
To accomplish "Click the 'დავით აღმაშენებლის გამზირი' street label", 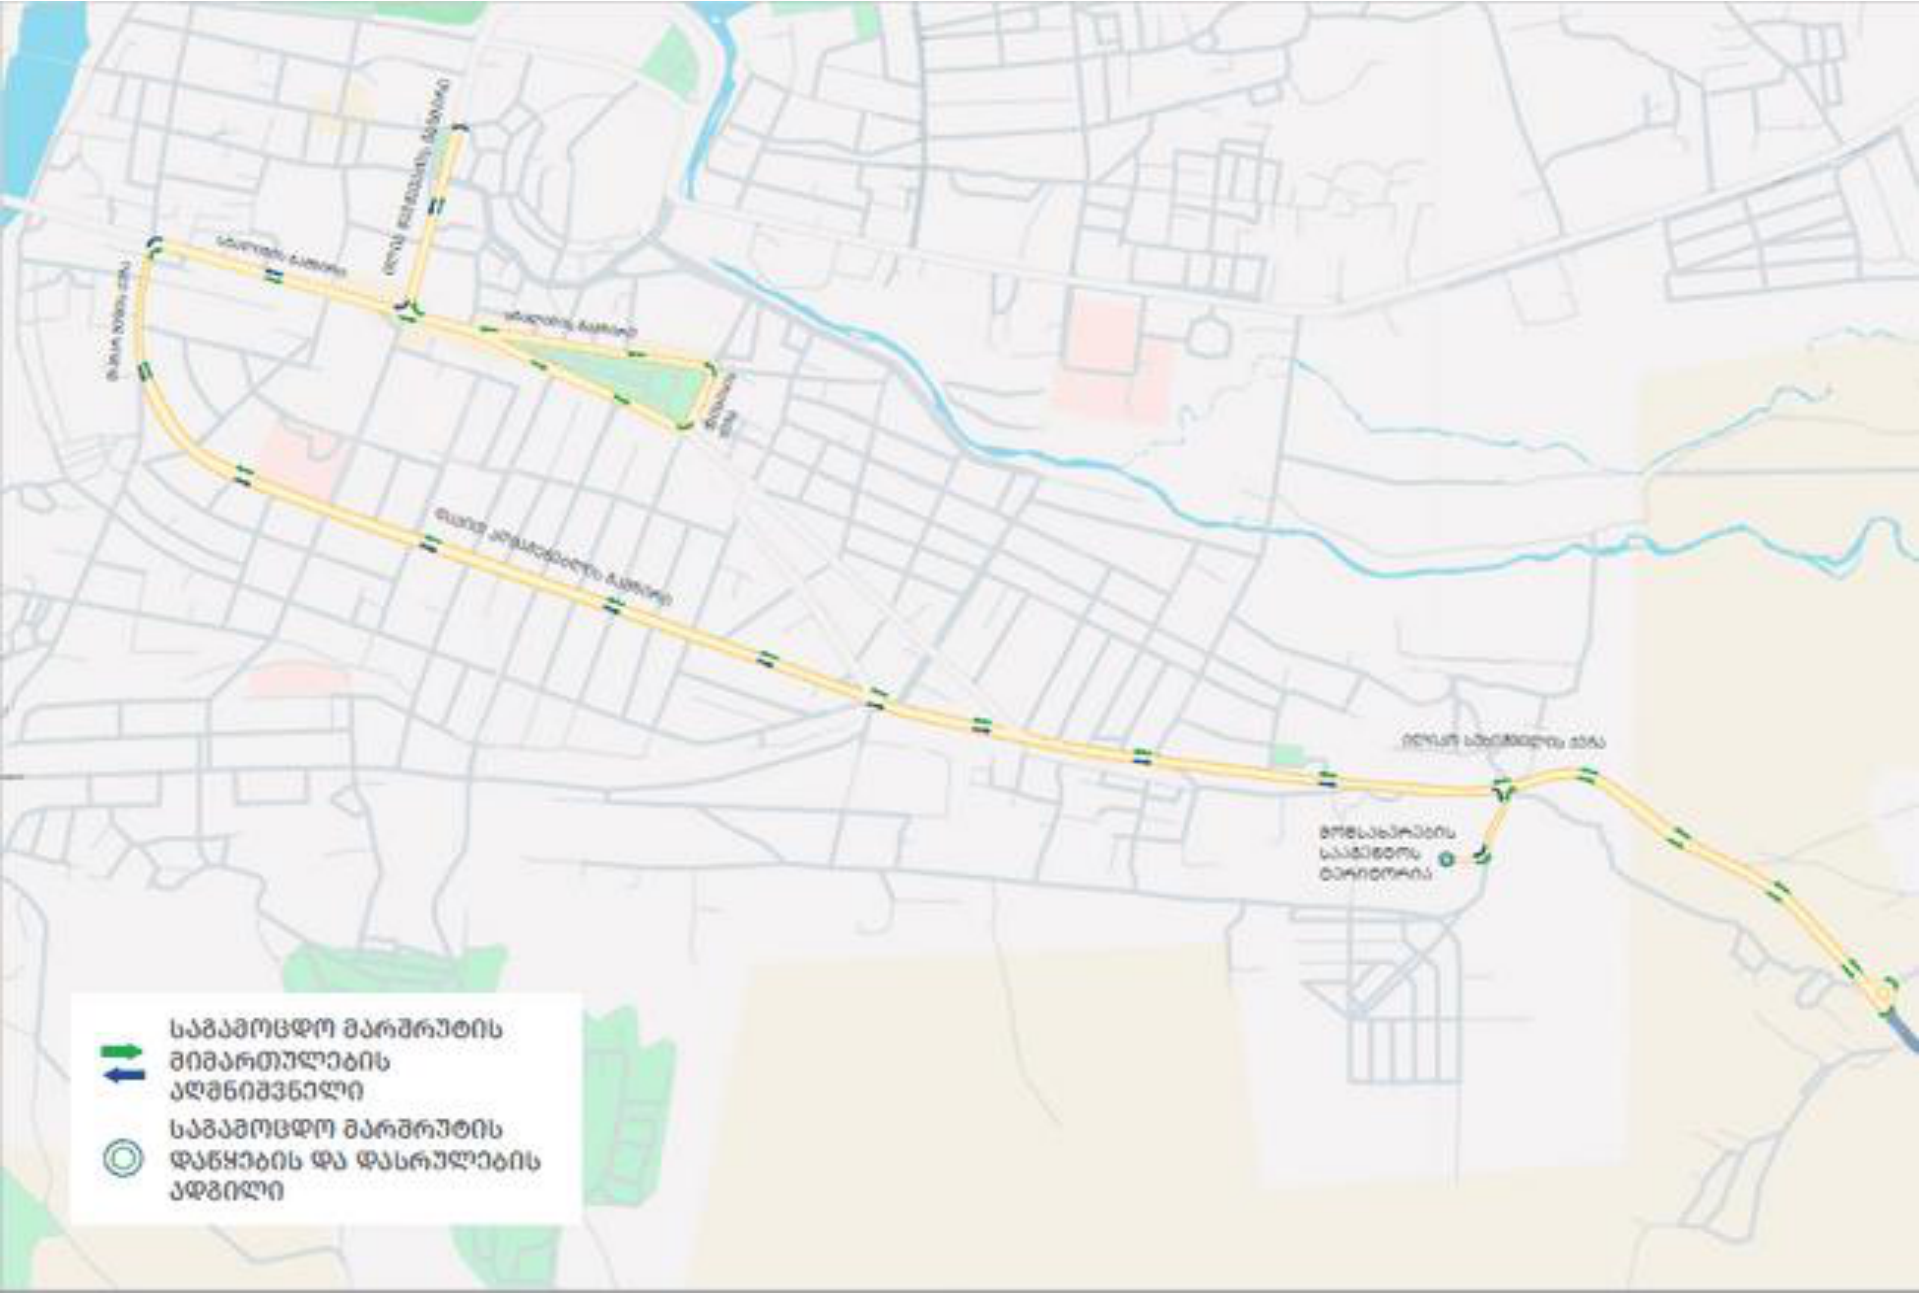I will [553, 557].
